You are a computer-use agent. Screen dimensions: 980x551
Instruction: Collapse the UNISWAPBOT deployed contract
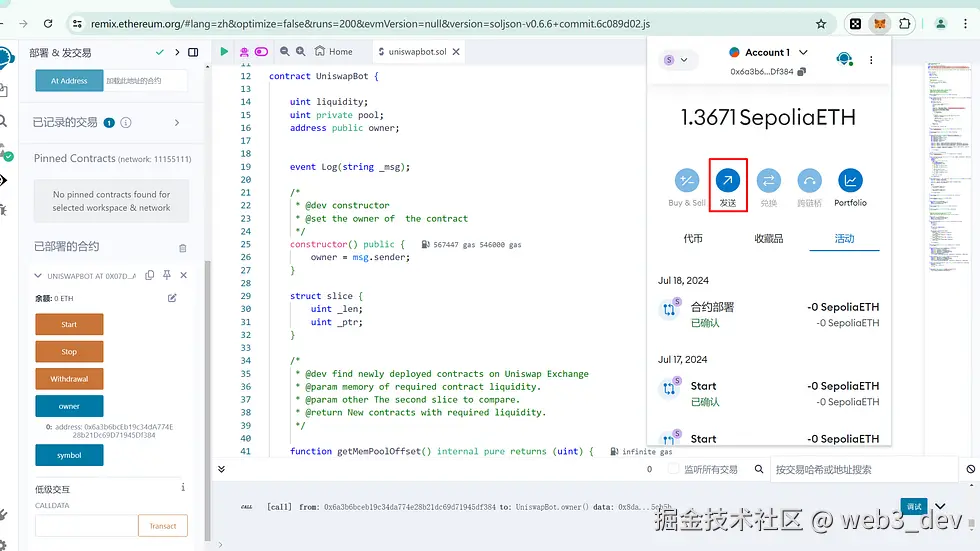[x=38, y=276]
